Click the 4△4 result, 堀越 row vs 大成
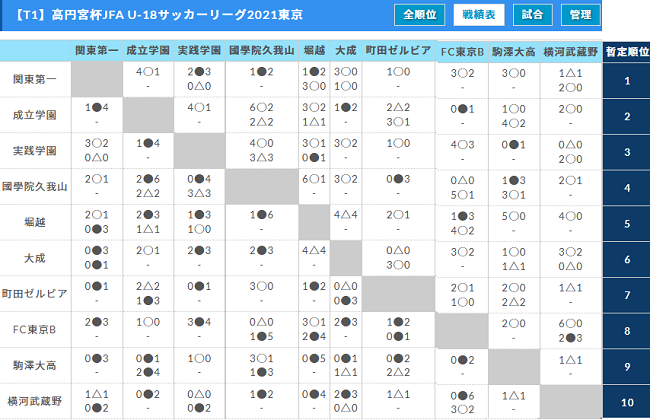 click(346, 215)
